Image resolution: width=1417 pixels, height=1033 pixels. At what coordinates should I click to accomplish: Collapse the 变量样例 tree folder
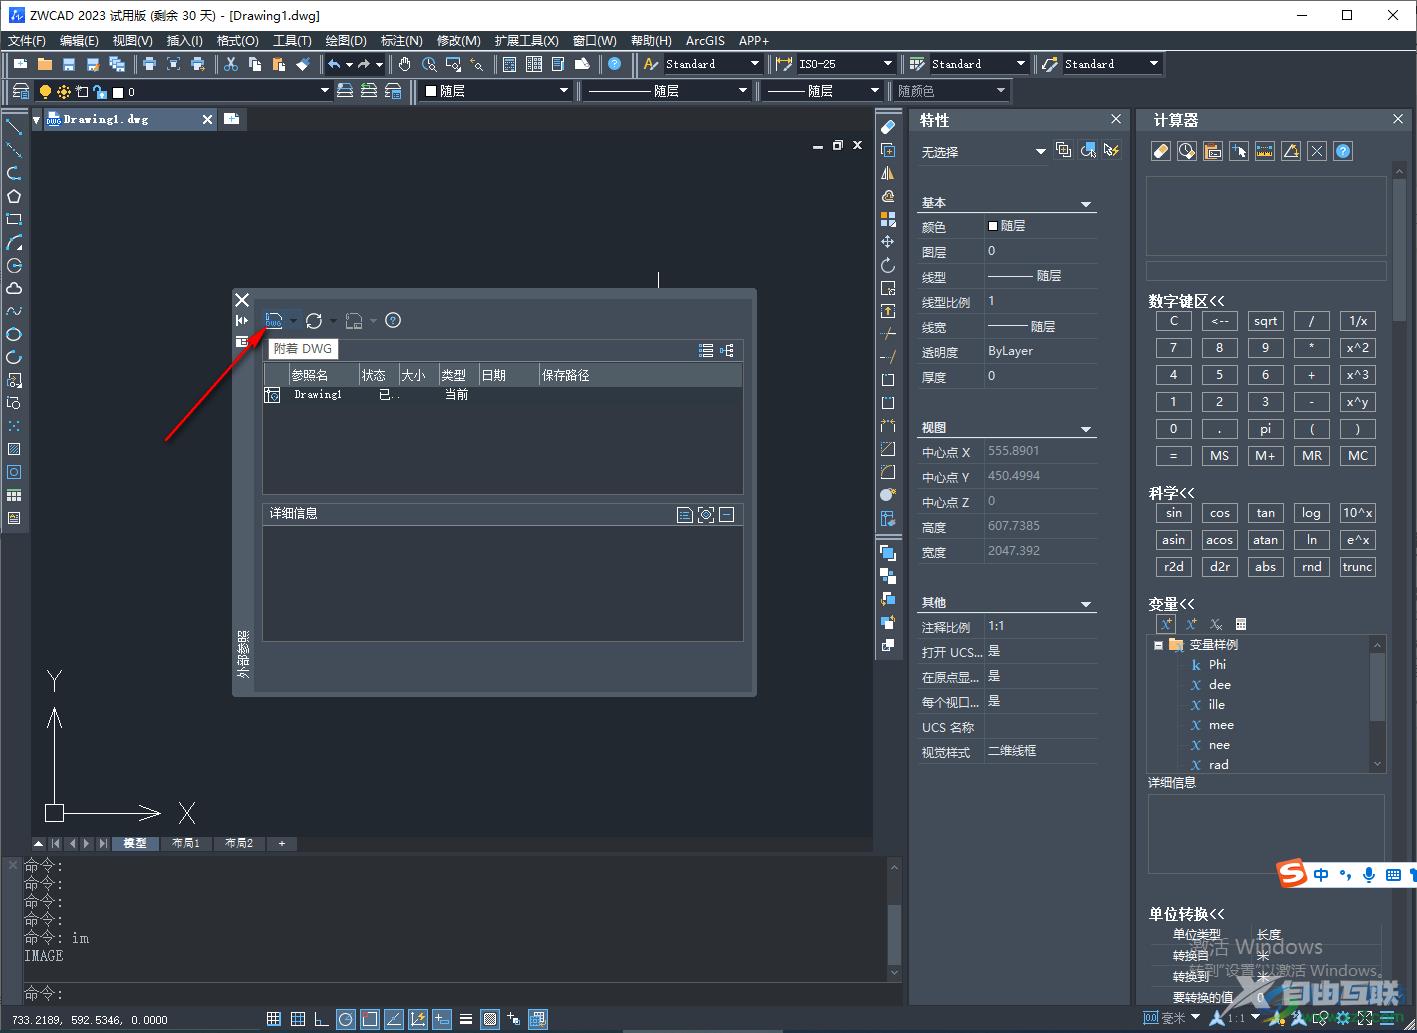coord(1158,645)
